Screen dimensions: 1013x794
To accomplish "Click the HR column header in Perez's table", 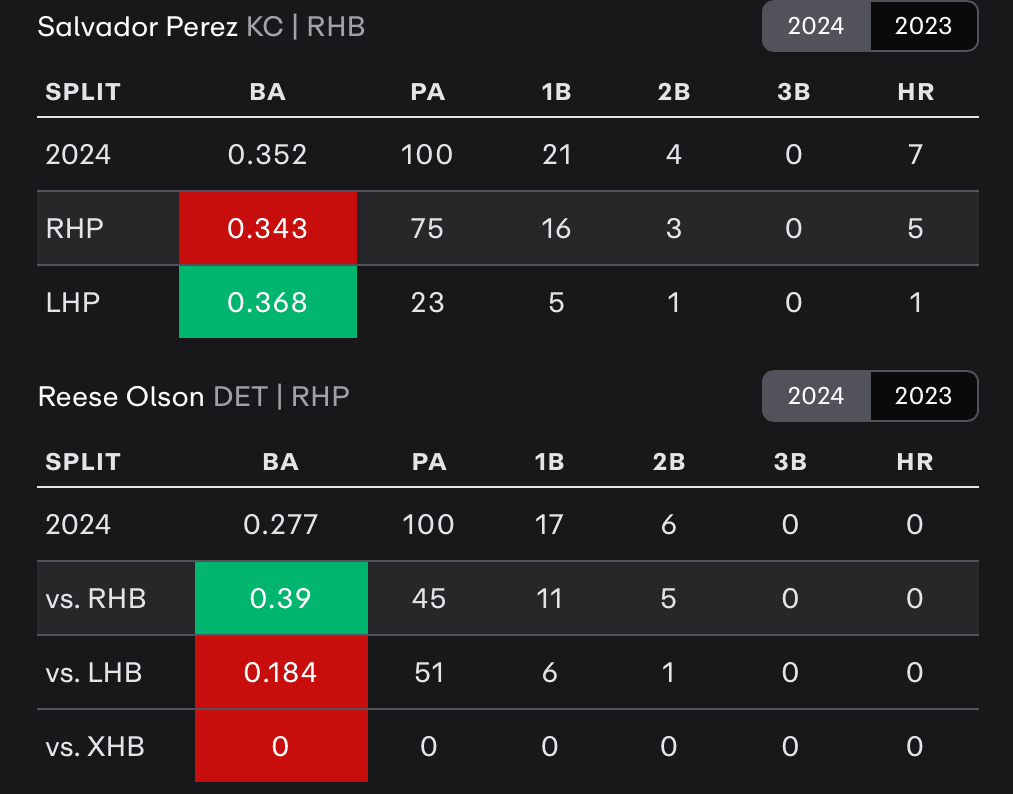I will click(916, 91).
